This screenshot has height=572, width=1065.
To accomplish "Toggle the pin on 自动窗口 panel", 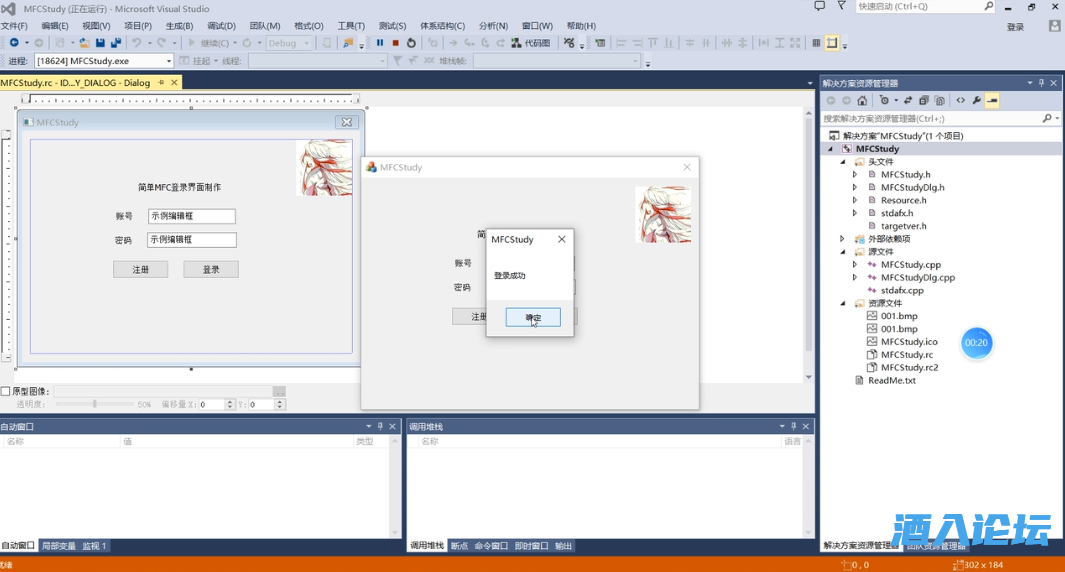I will click(379, 426).
